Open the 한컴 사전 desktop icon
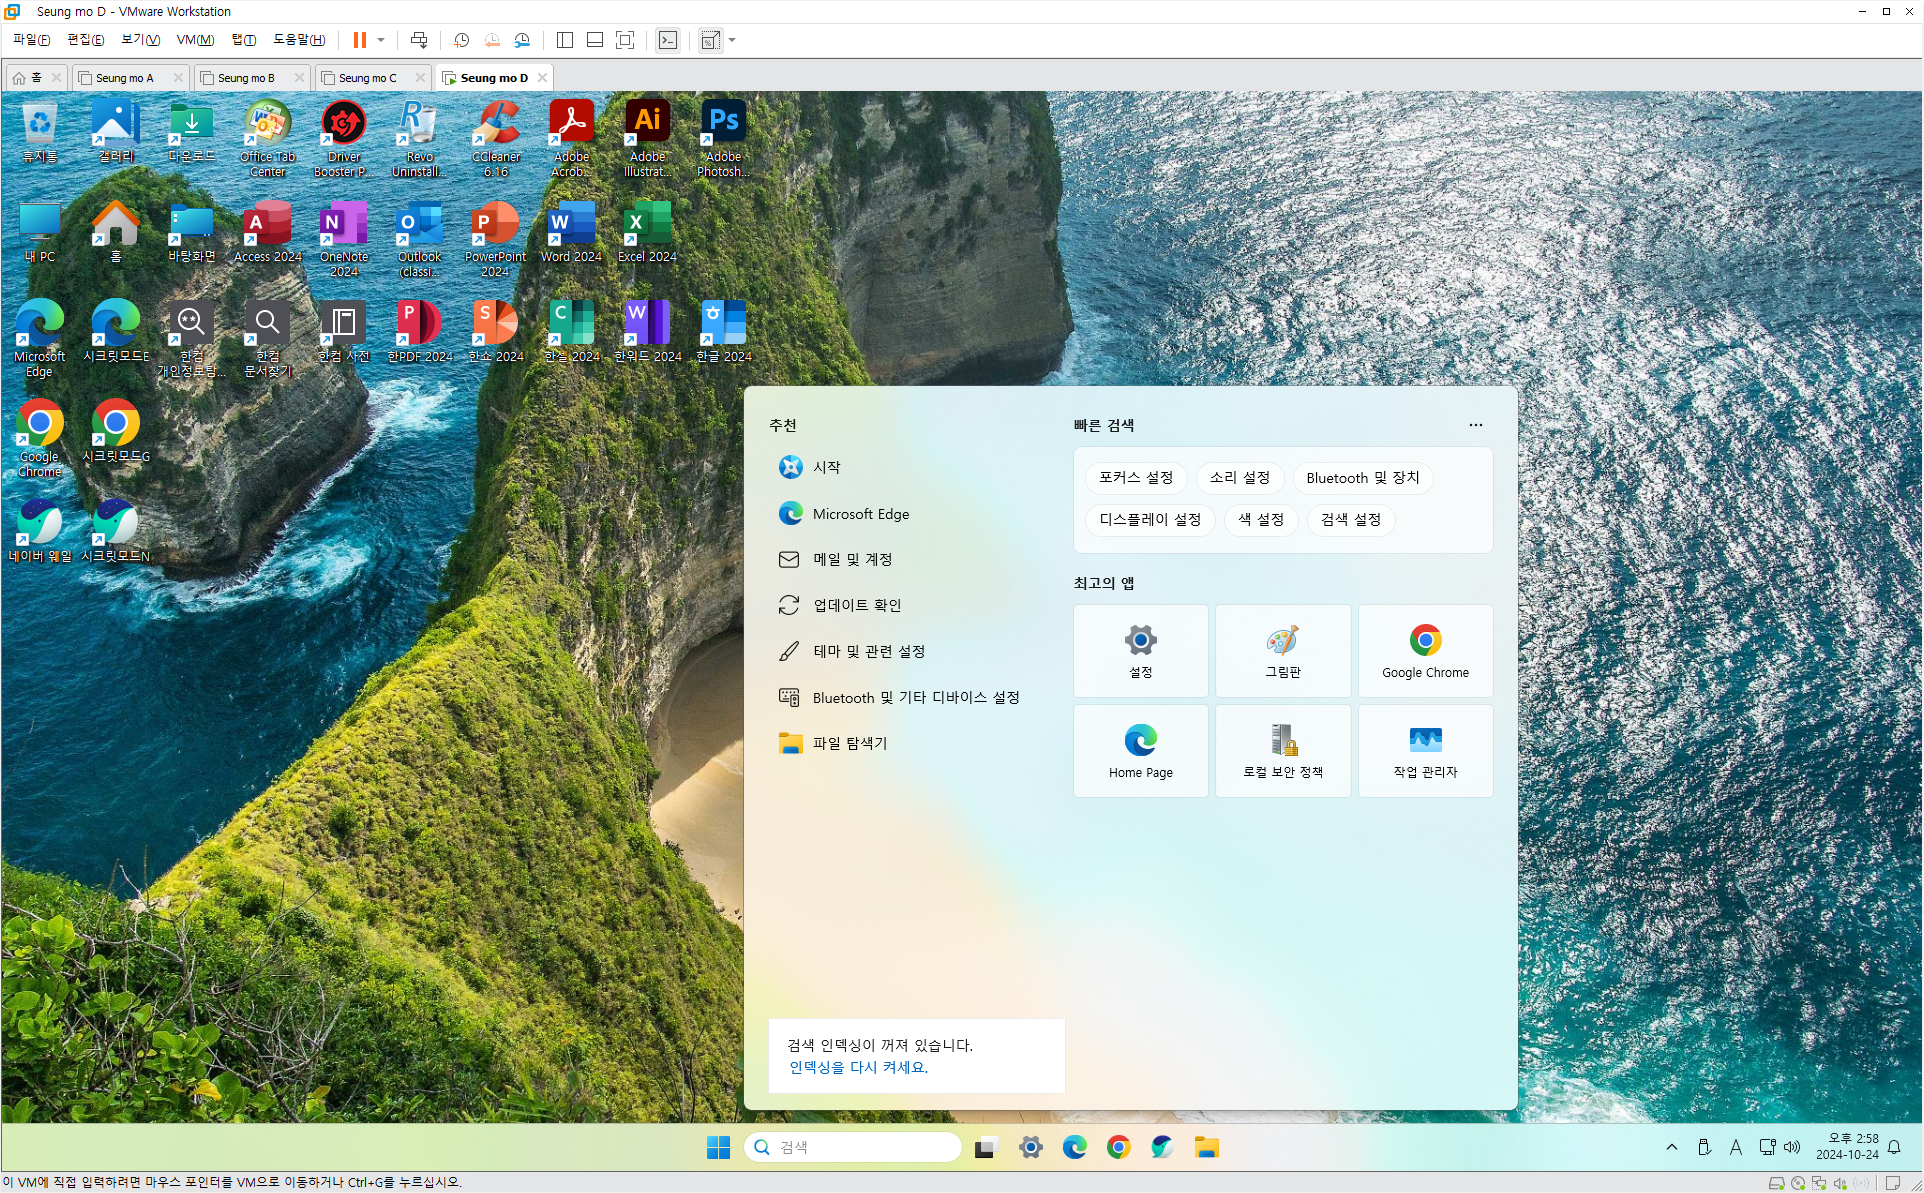 [343, 331]
